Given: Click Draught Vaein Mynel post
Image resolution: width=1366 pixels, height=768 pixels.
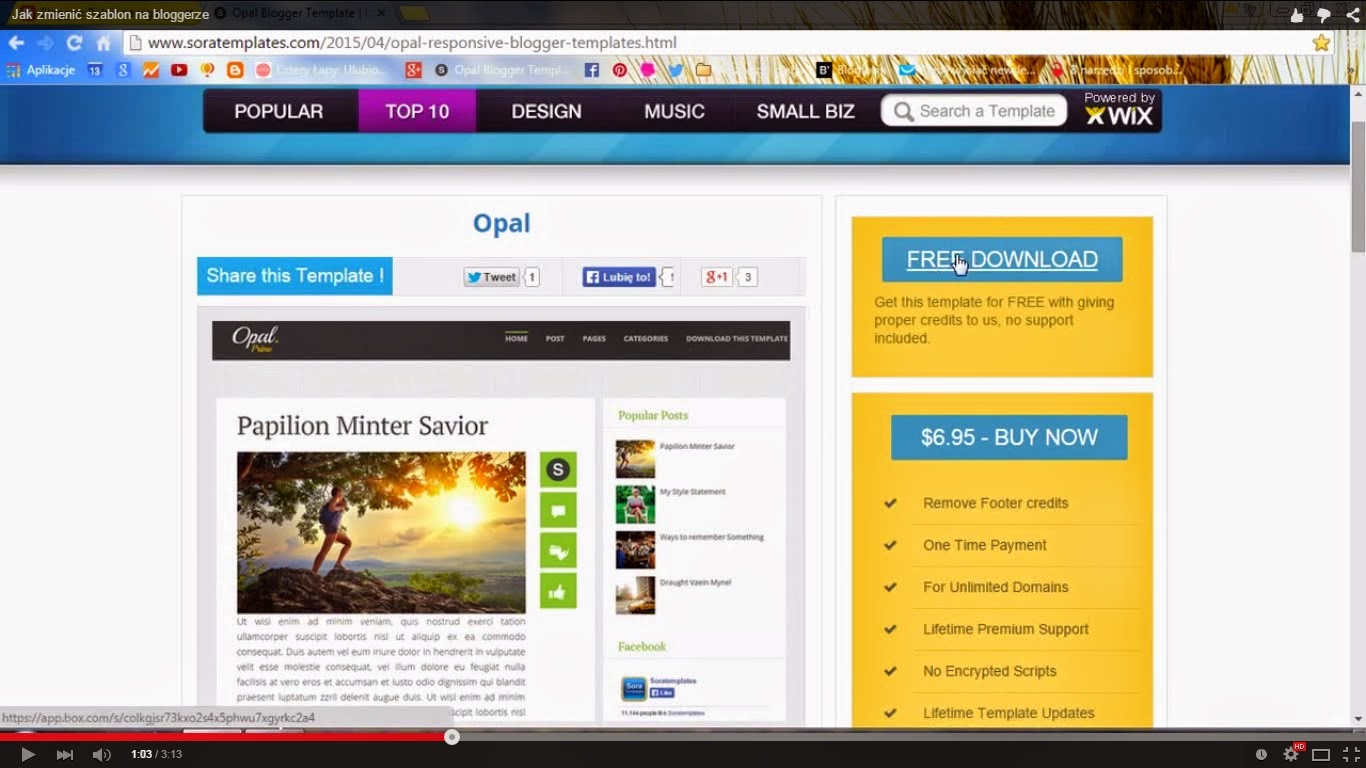Looking at the screenshot, I should pos(695,582).
